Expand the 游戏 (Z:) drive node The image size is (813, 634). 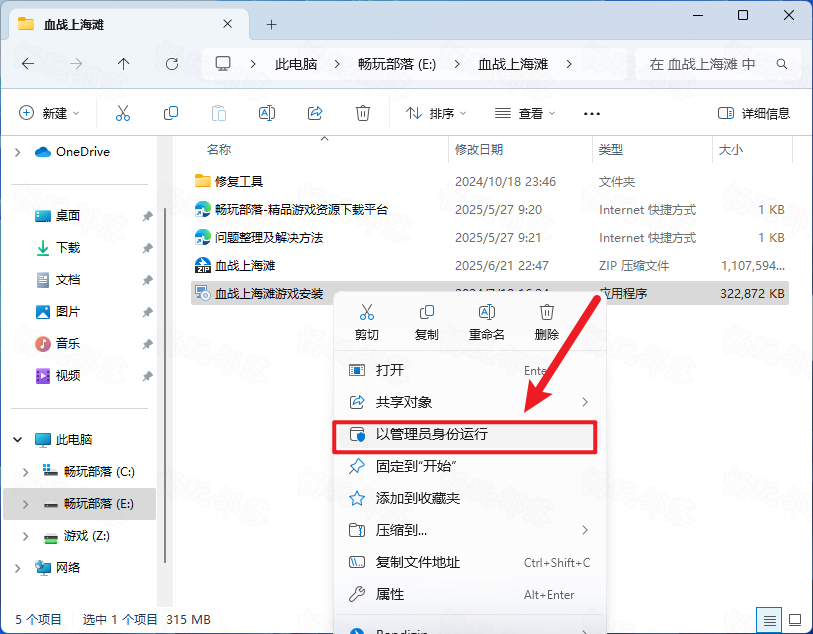[25, 536]
